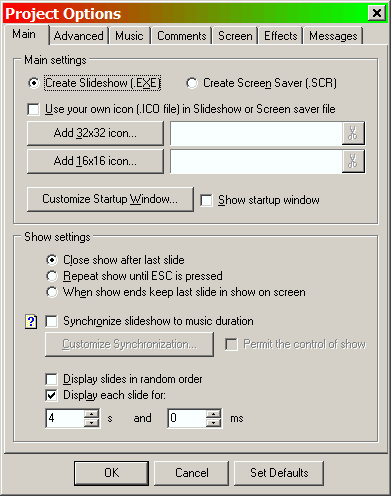Open the Advanced tab
This screenshot has width=391, height=496.
[x=79, y=36]
